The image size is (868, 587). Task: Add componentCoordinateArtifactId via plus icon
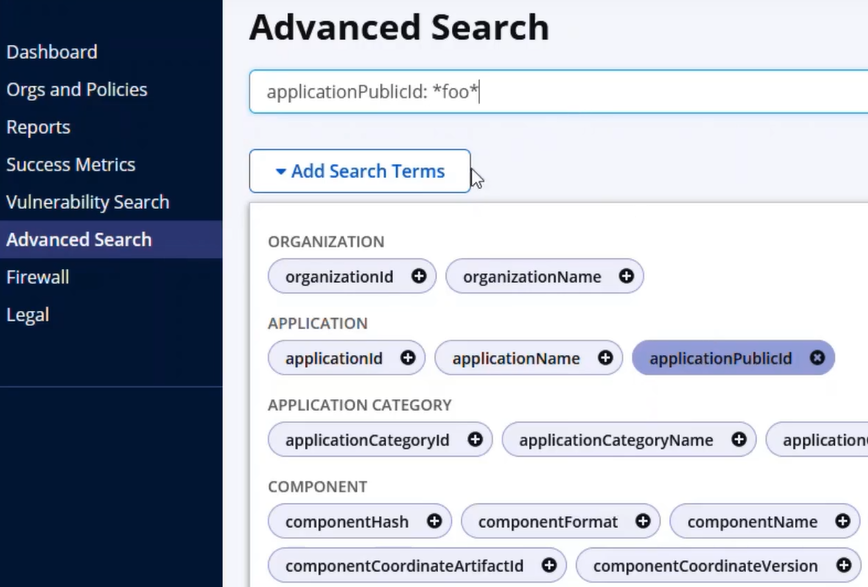pyautogui.click(x=549, y=566)
